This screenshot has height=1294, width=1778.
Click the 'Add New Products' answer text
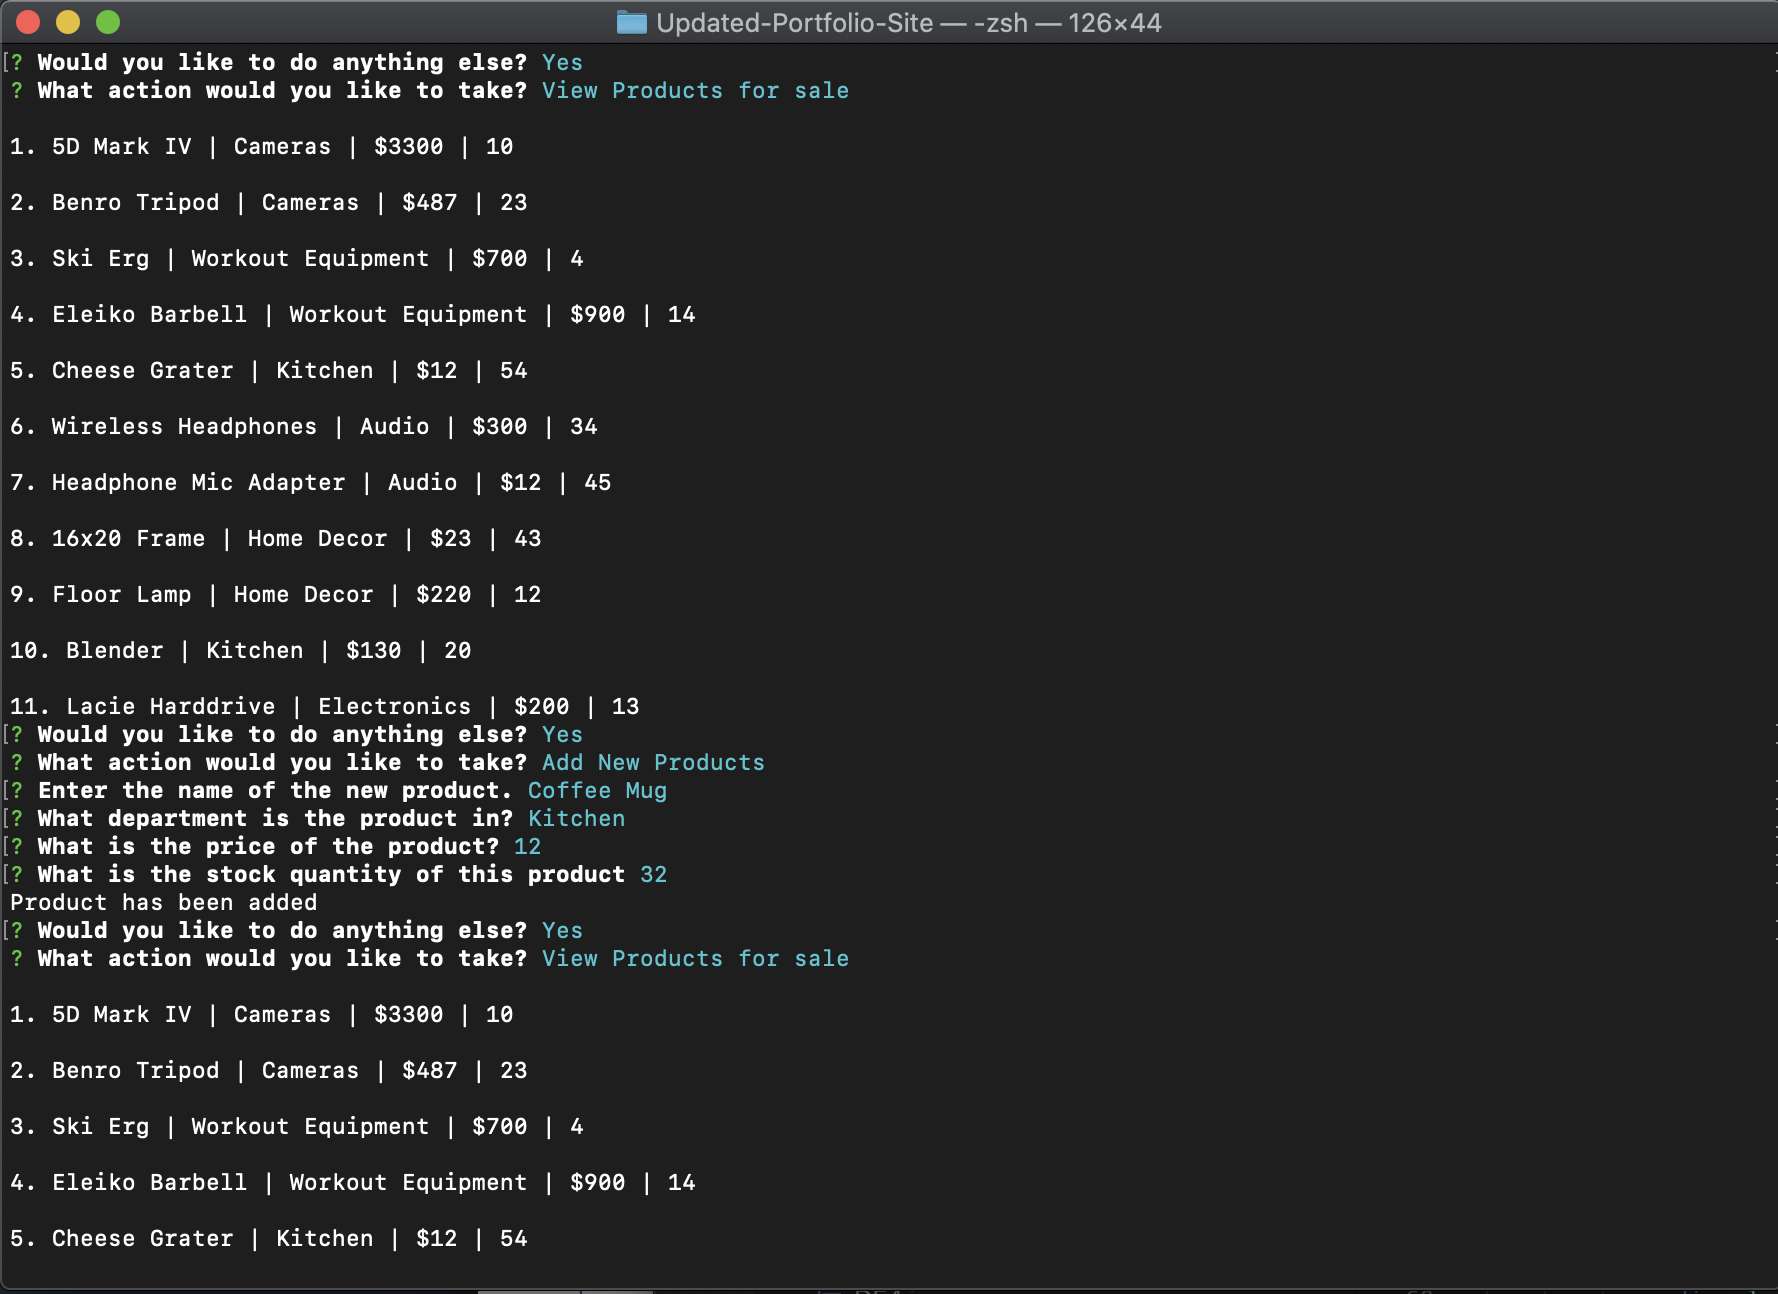653,762
